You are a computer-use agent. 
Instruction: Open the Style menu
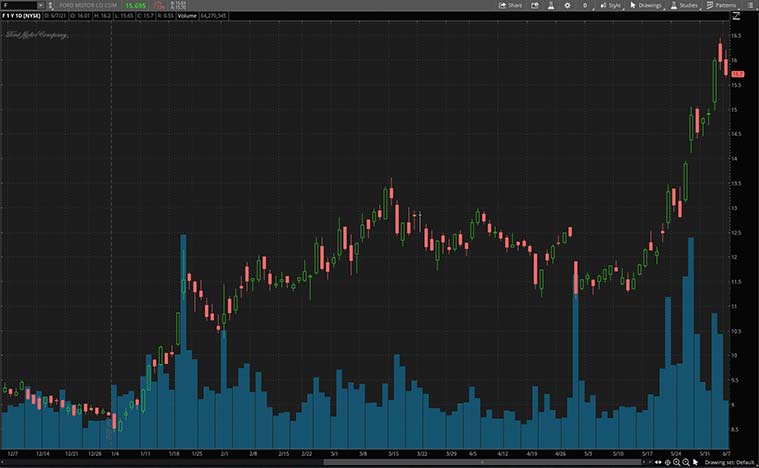610,5
